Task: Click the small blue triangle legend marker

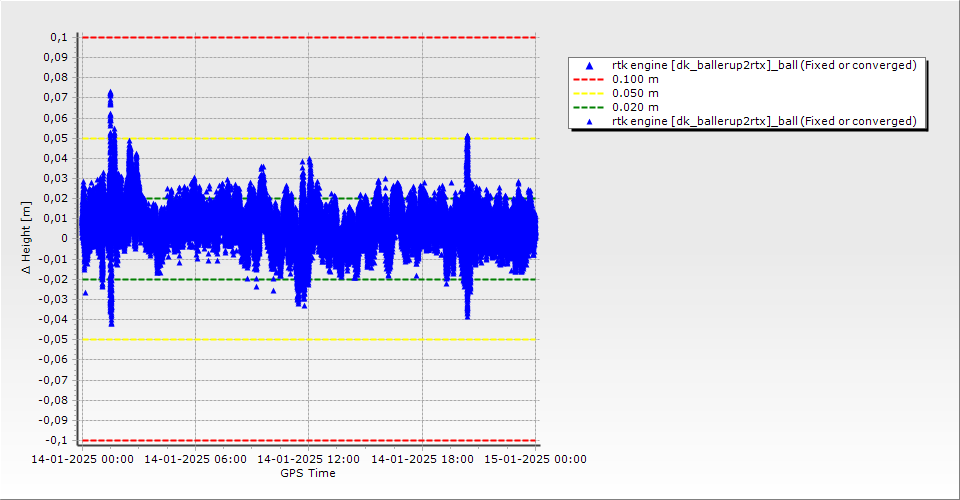Action: point(589,122)
